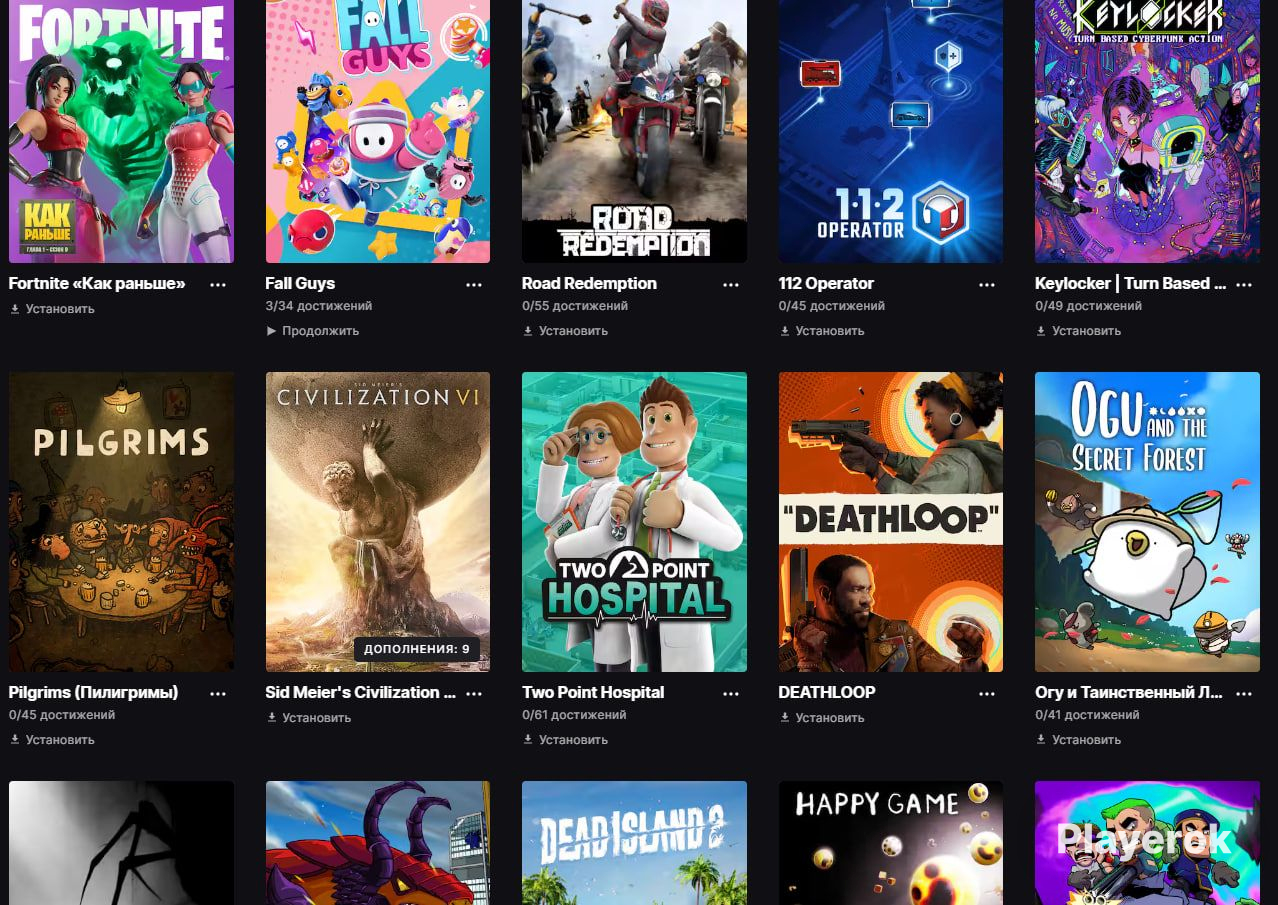The width and height of the screenshot is (1278, 905).
Task: Open the Pilgrims (Пилигримы) title link
Action: (x=93, y=693)
